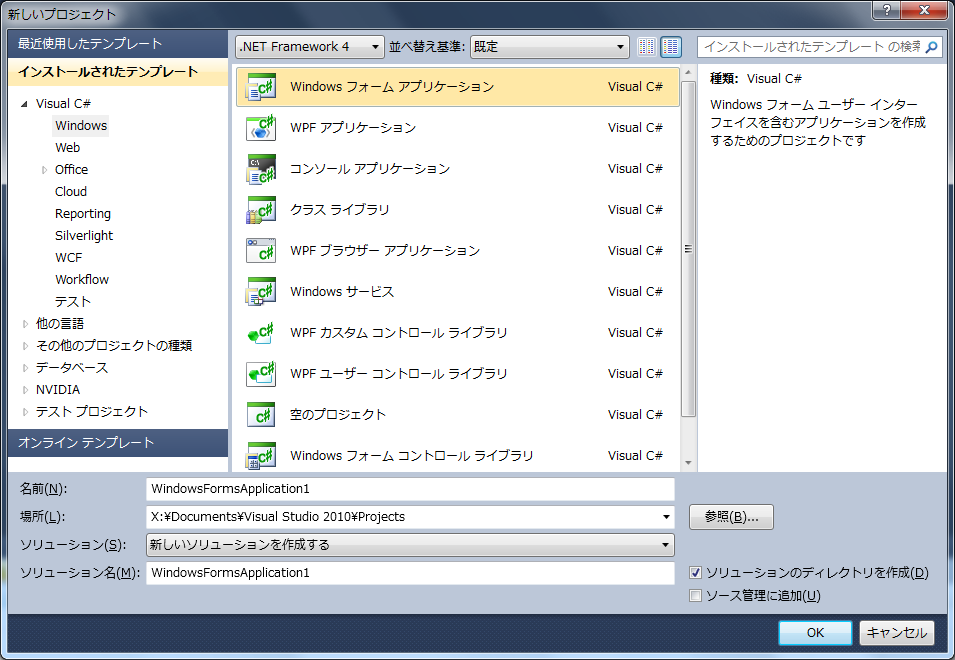The image size is (955, 660).
Task: Select the Silverlight category
Action: tap(84, 236)
